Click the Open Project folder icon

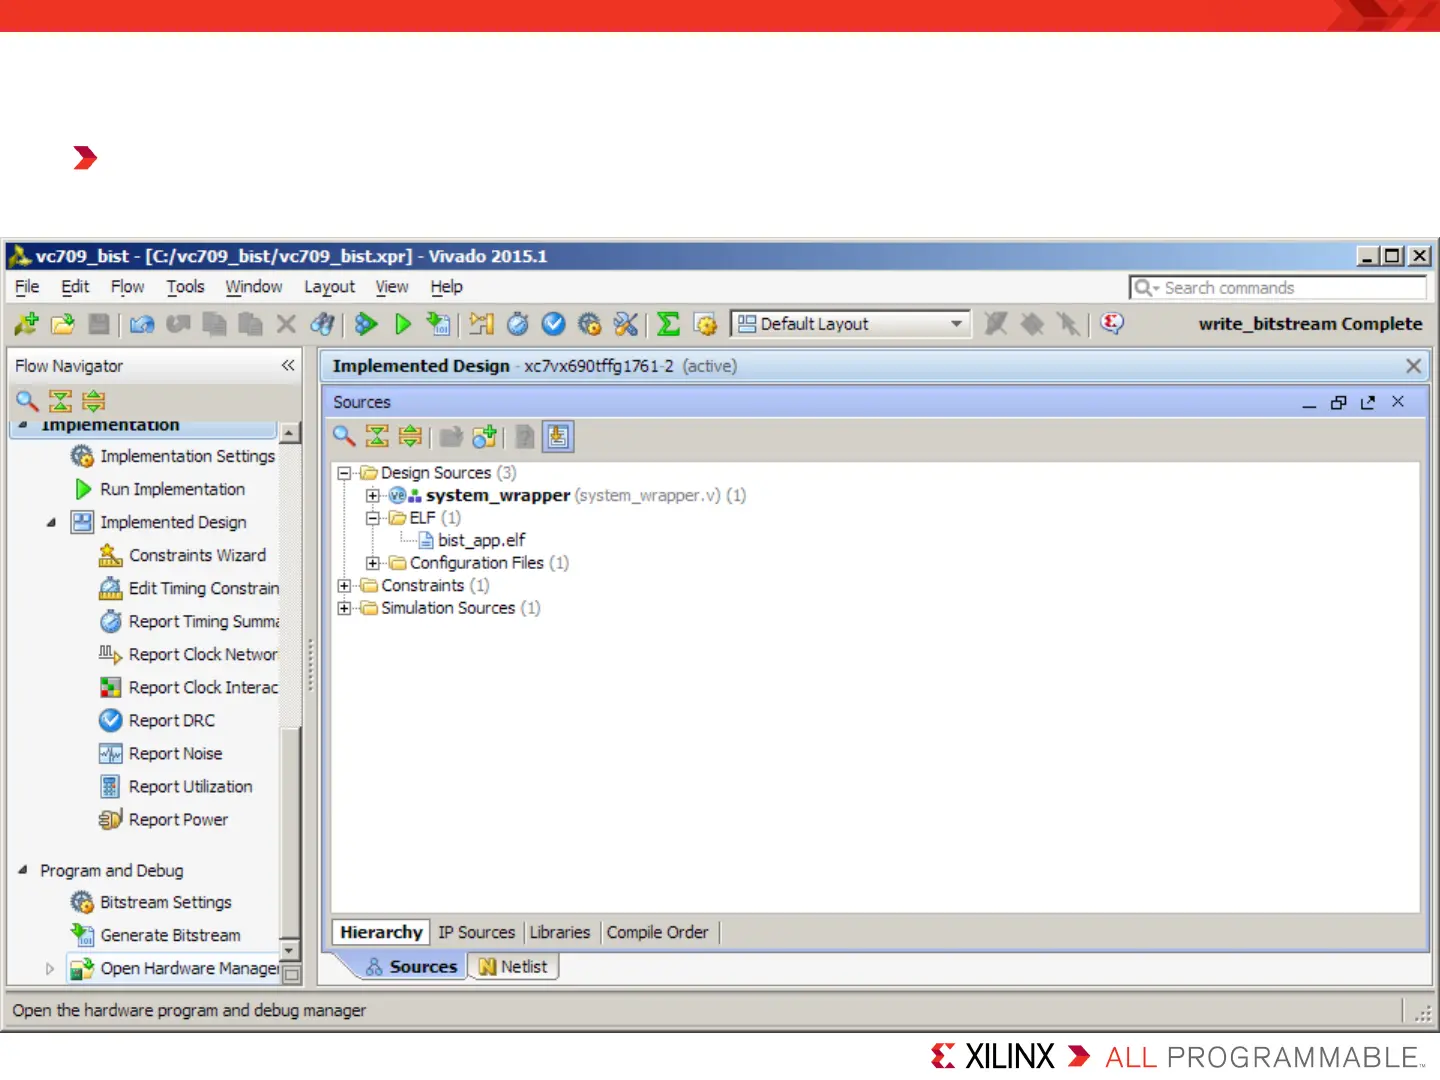click(63, 324)
